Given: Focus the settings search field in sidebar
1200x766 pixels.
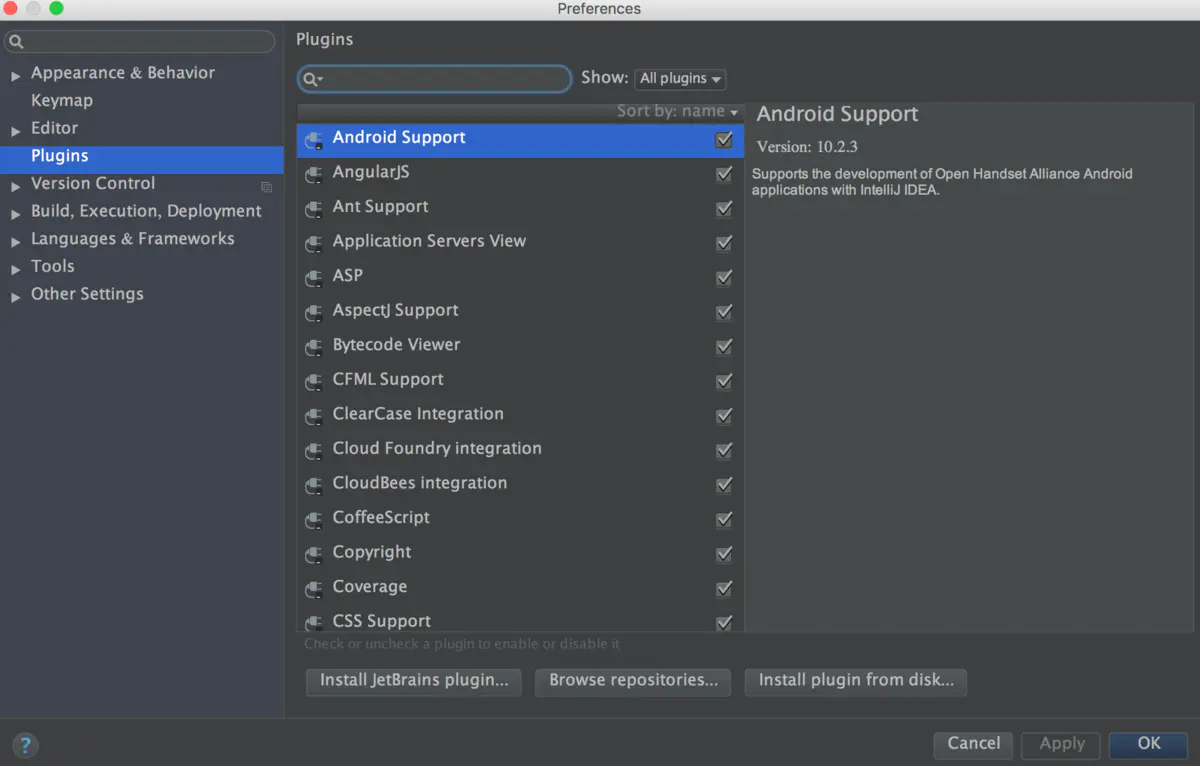Looking at the screenshot, I should [x=140, y=42].
